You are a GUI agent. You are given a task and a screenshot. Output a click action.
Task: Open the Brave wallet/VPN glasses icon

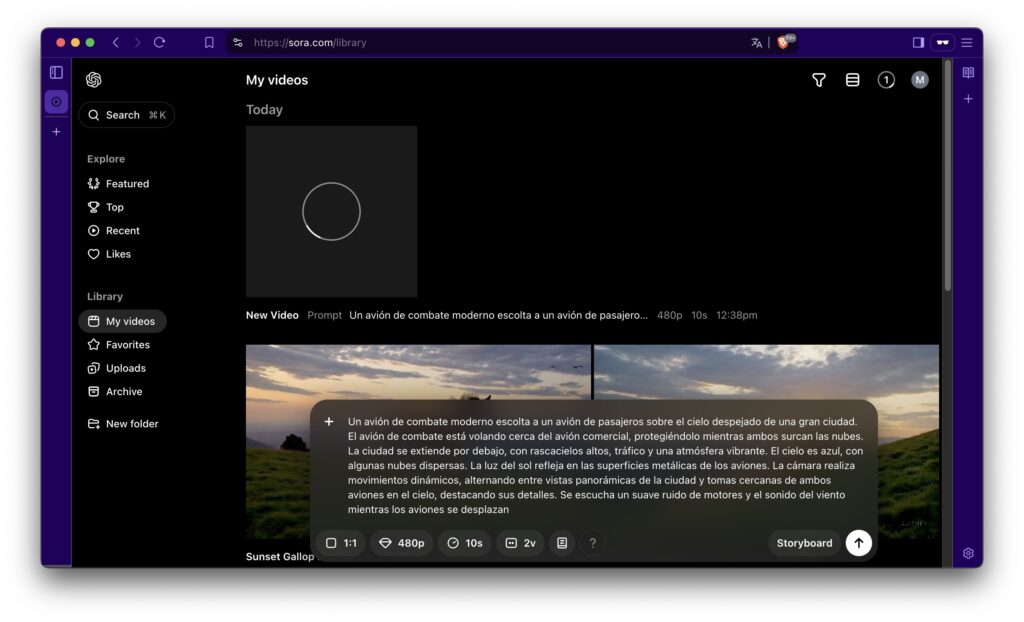942,42
